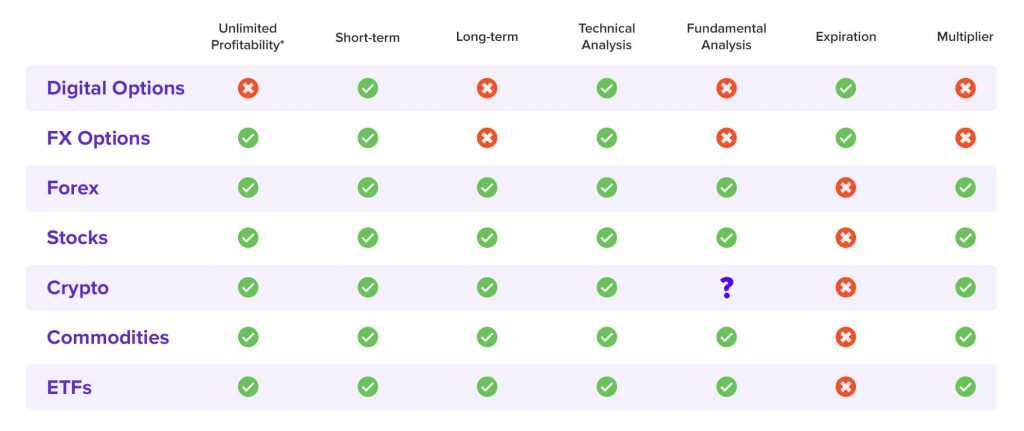Click Digital Options green check under Short-term
This screenshot has height=431, width=1024.
click(x=368, y=88)
